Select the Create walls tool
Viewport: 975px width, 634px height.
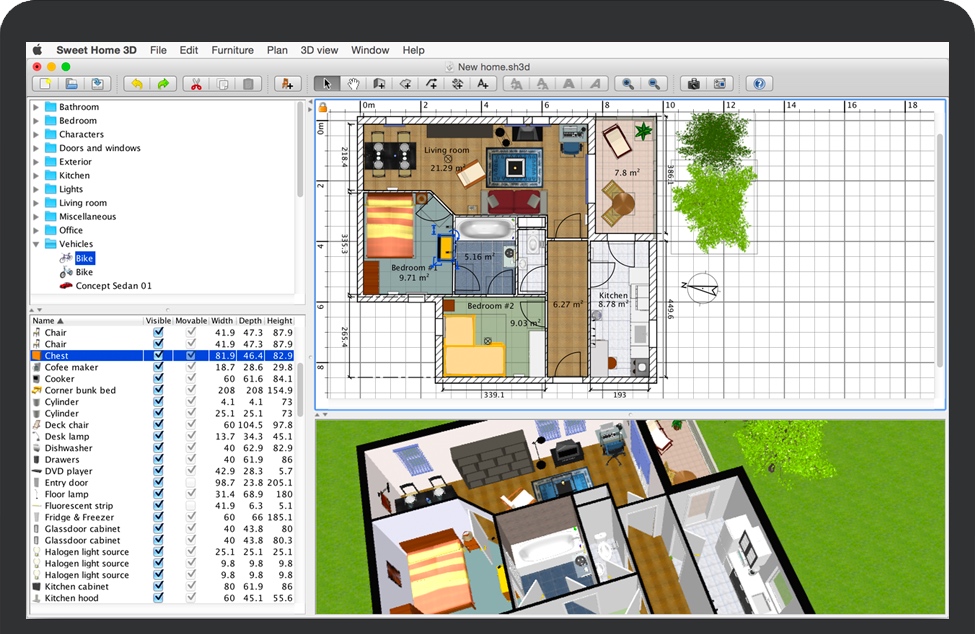pos(379,84)
